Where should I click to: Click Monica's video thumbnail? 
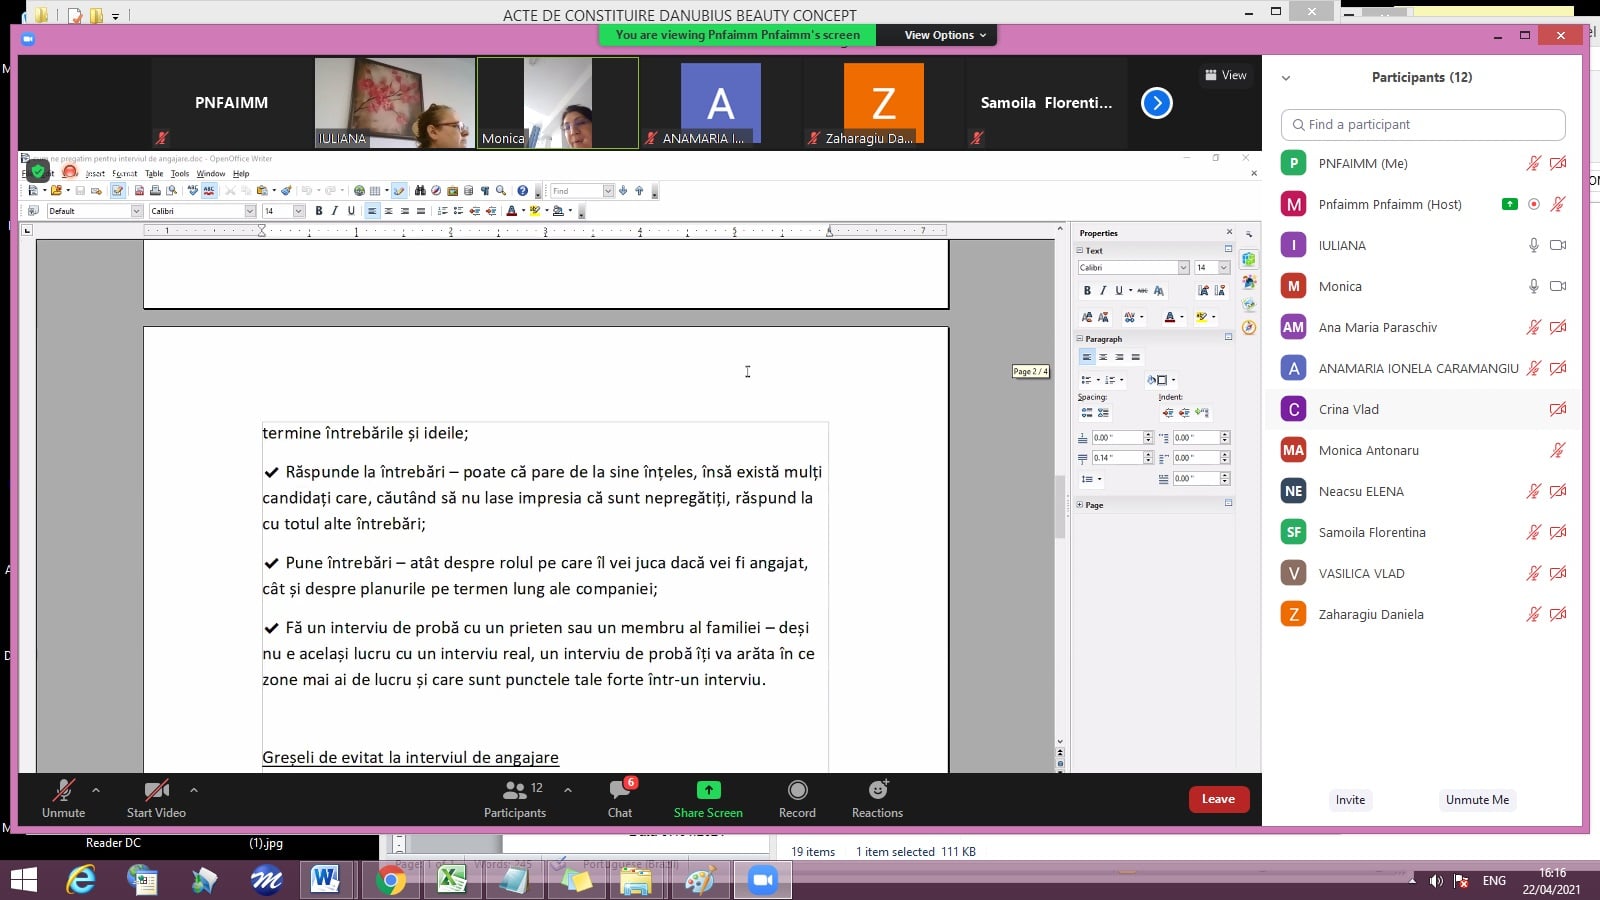tap(557, 103)
